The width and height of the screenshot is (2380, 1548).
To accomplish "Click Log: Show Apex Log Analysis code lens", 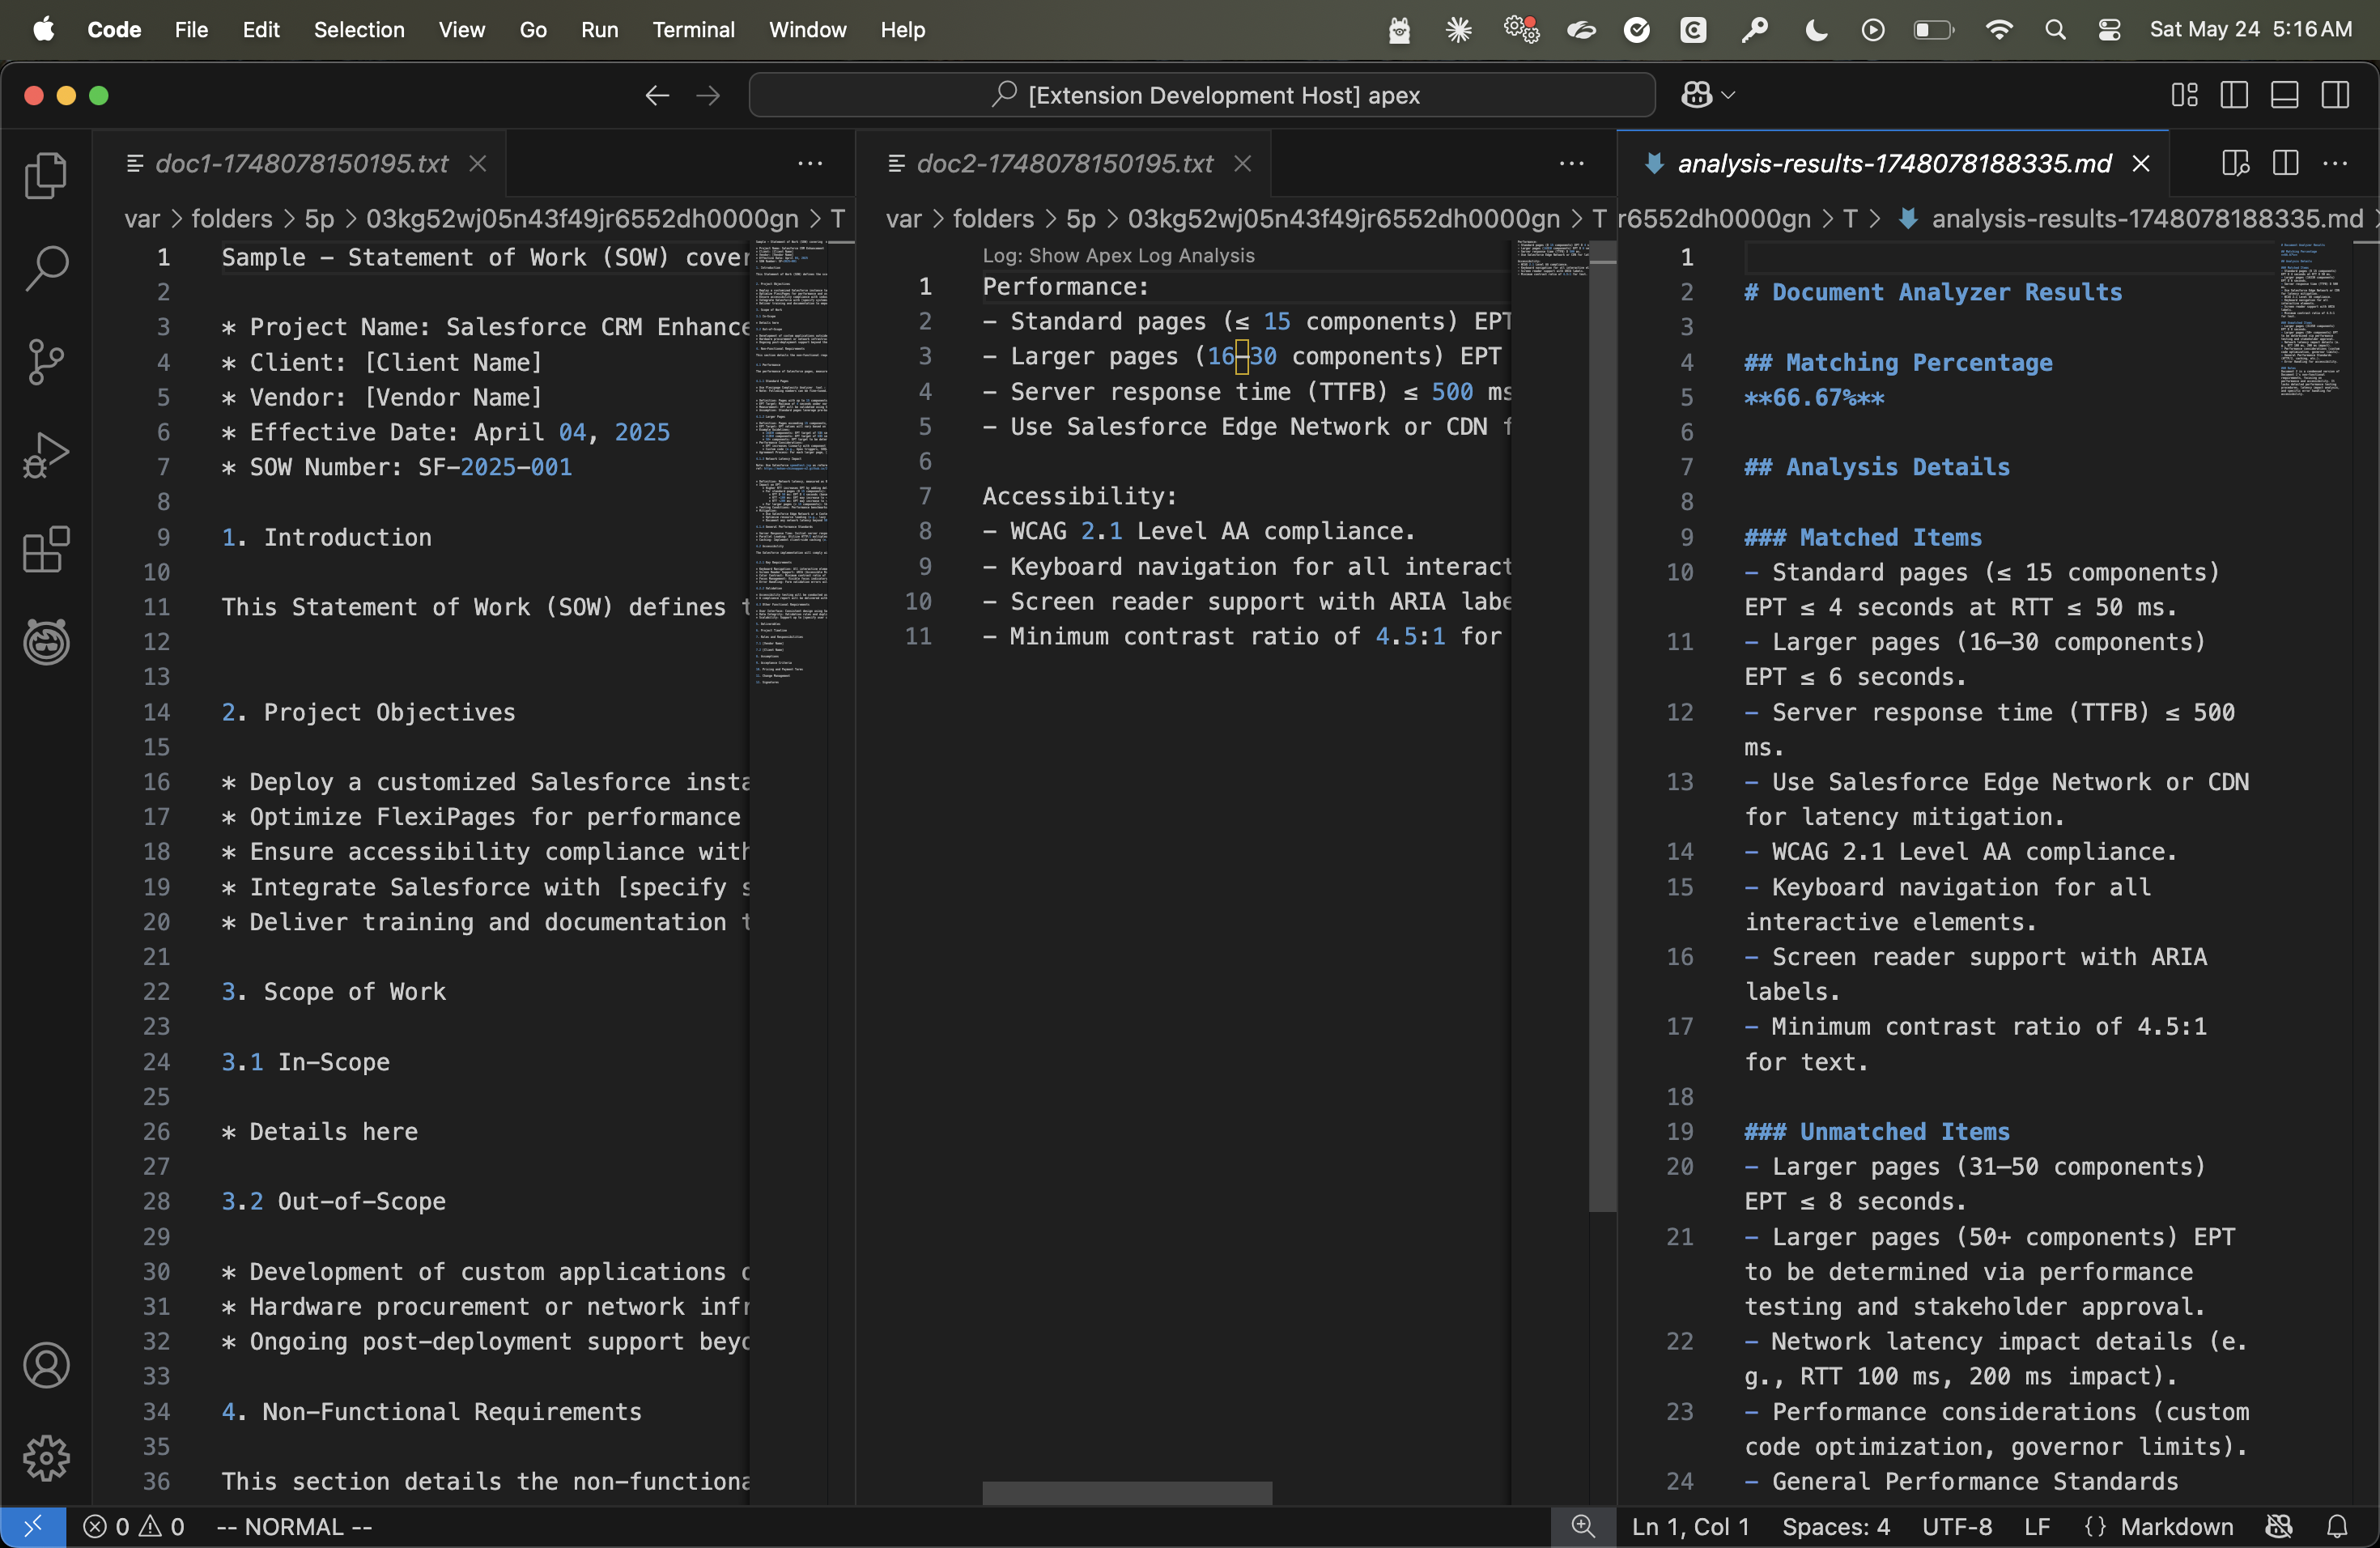I will coord(1118,255).
